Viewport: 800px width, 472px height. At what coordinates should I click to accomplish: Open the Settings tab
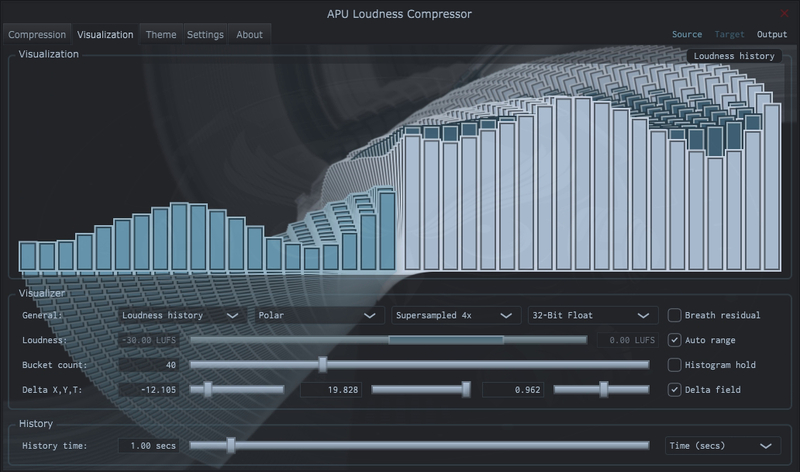[205, 35]
